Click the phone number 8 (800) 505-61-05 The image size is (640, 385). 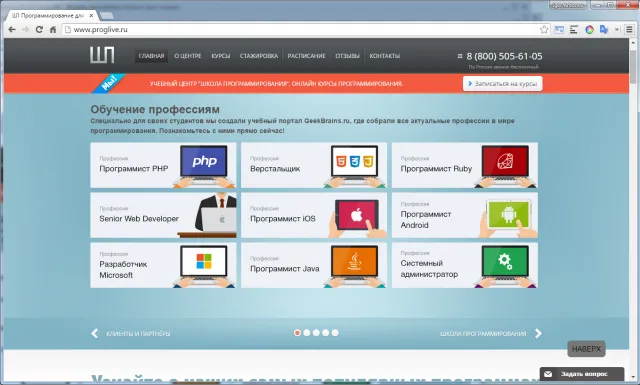tap(504, 56)
